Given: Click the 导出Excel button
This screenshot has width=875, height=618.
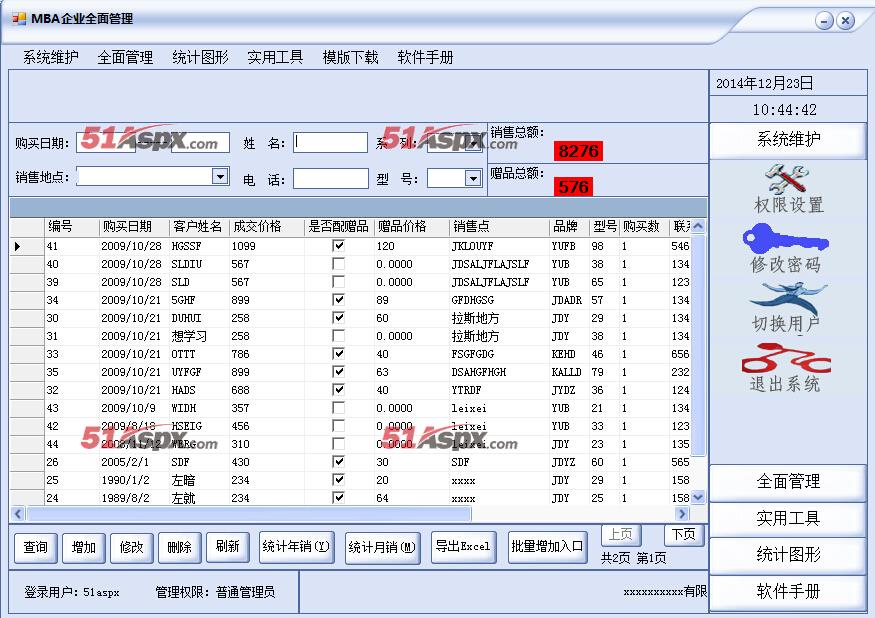Looking at the screenshot, I should click(x=463, y=547).
